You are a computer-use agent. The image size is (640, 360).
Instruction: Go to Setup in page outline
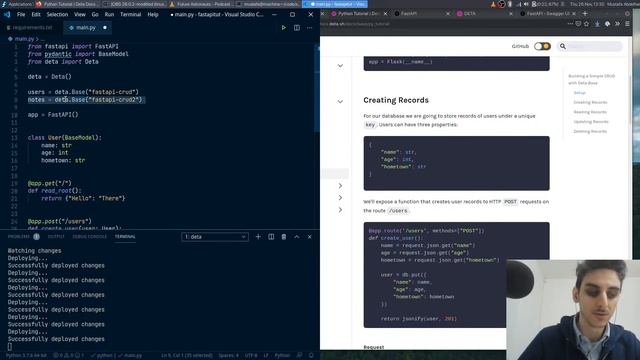579,93
